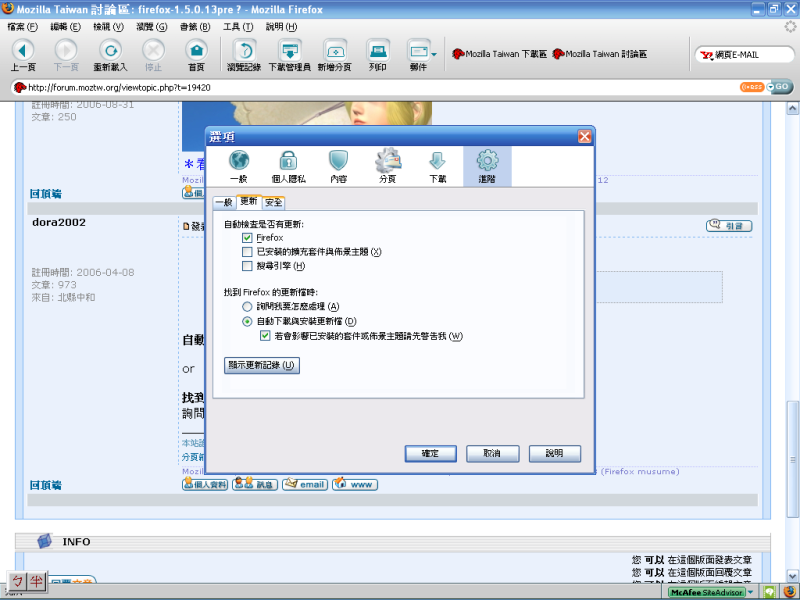Click the 說明 help button in dialog
The width and height of the screenshot is (800, 600).
555,453
